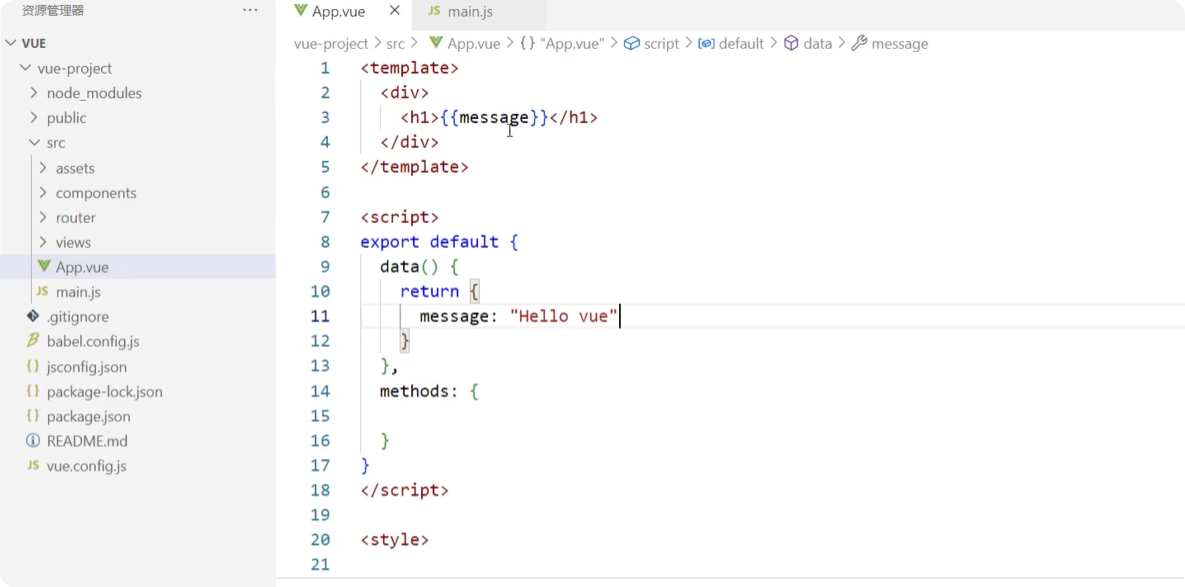Viewport: 1185px width, 587px height.
Task: Click the info icon beside README.md
Action: pyautogui.click(x=32, y=440)
